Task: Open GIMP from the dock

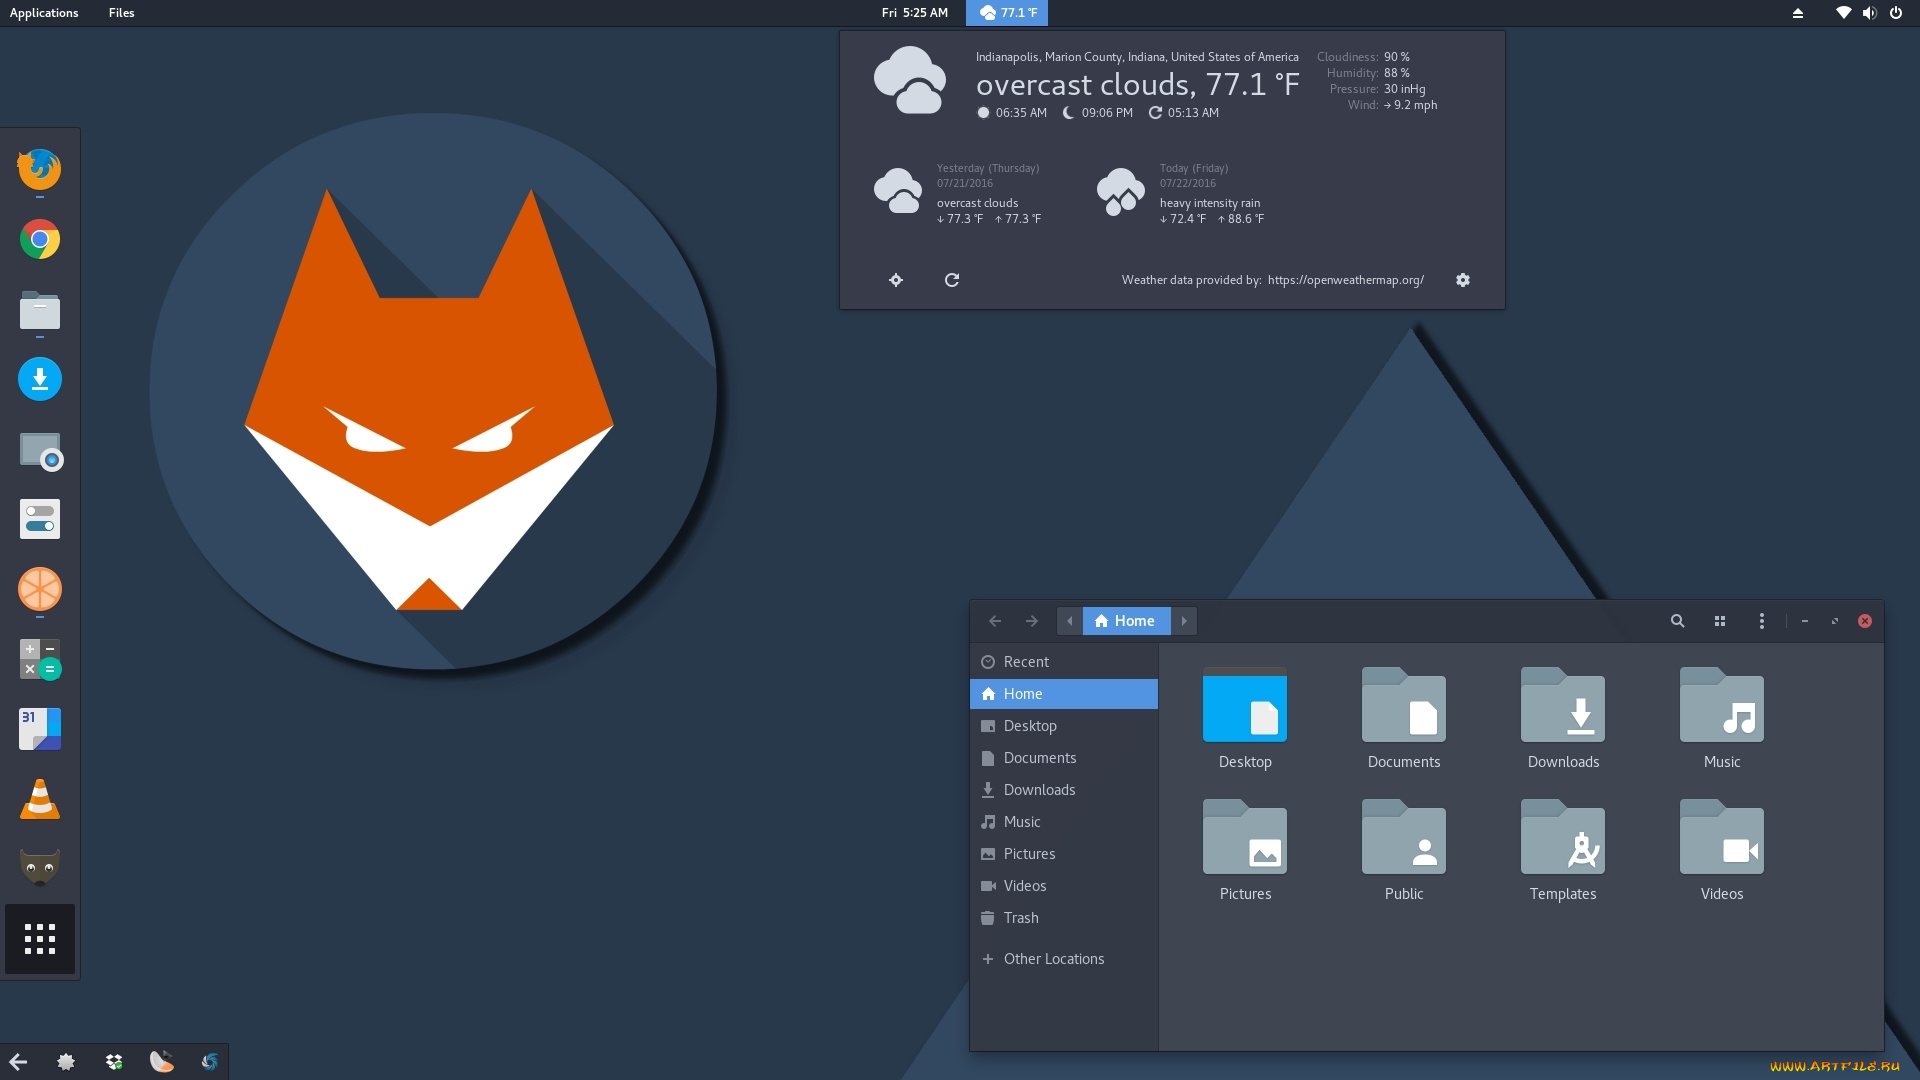Action: coord(40,867)
